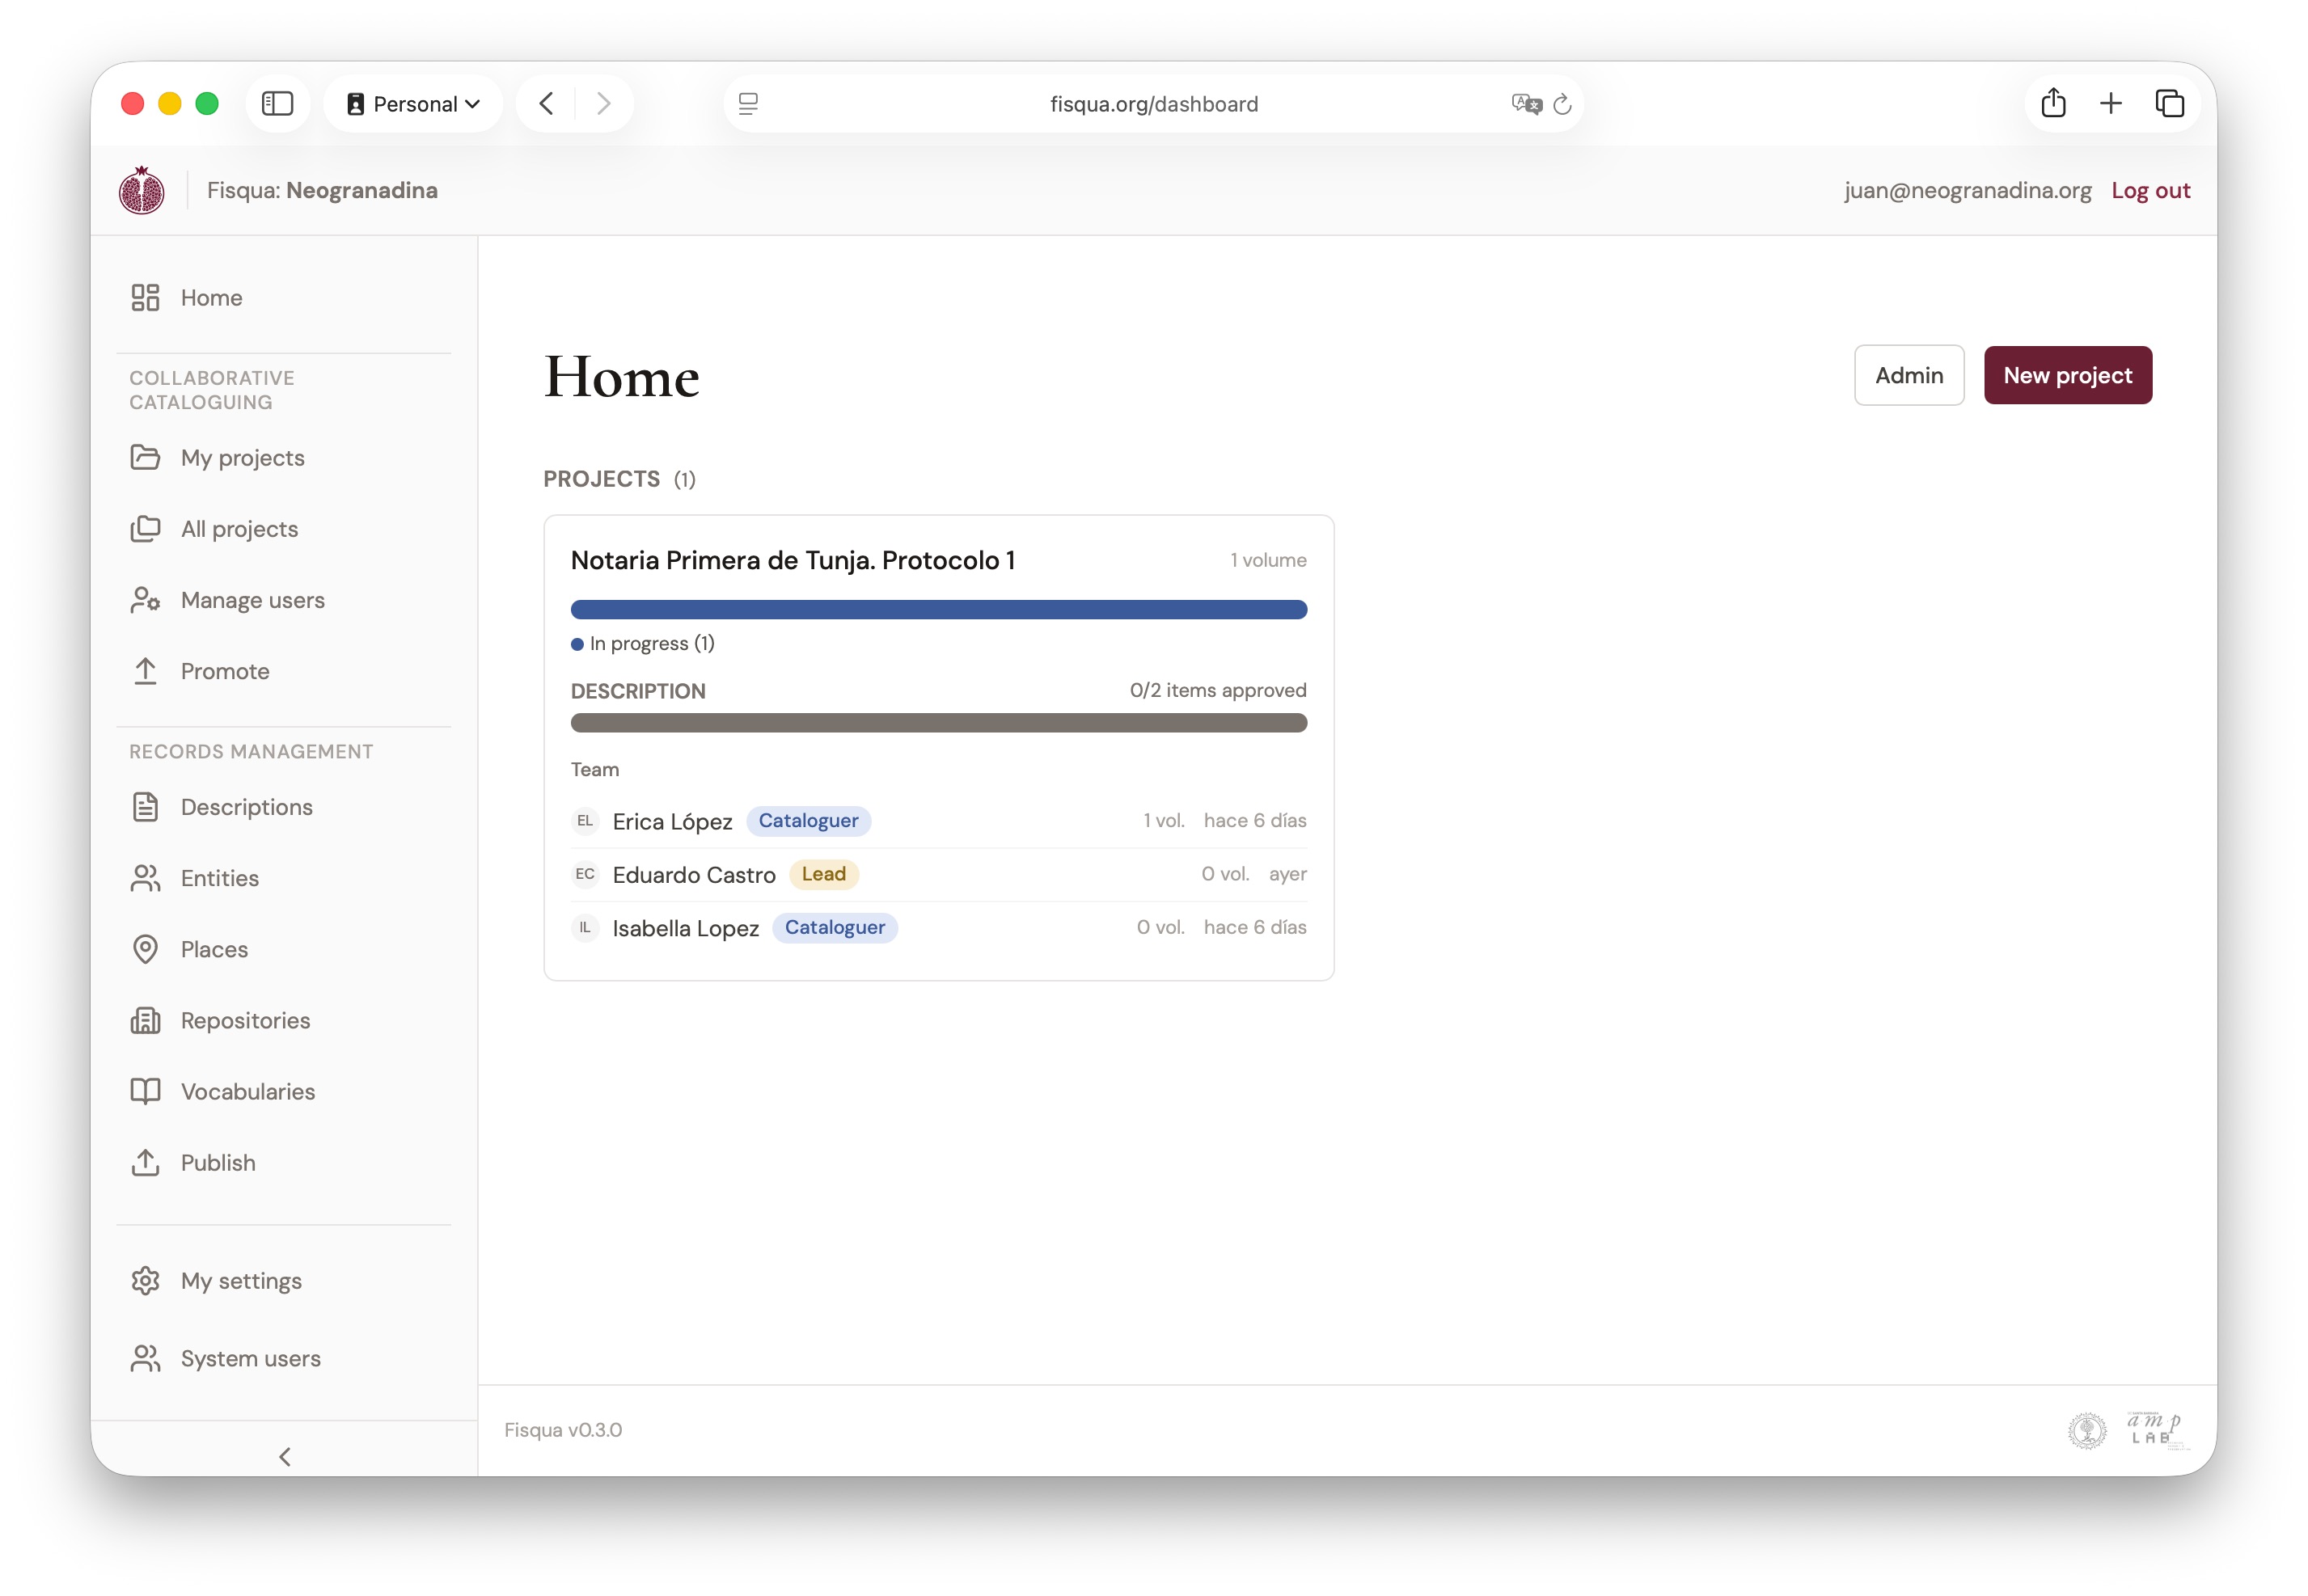The image size is (2308, 1596).
Task: Click the Entities people icon
Action: 145,878
